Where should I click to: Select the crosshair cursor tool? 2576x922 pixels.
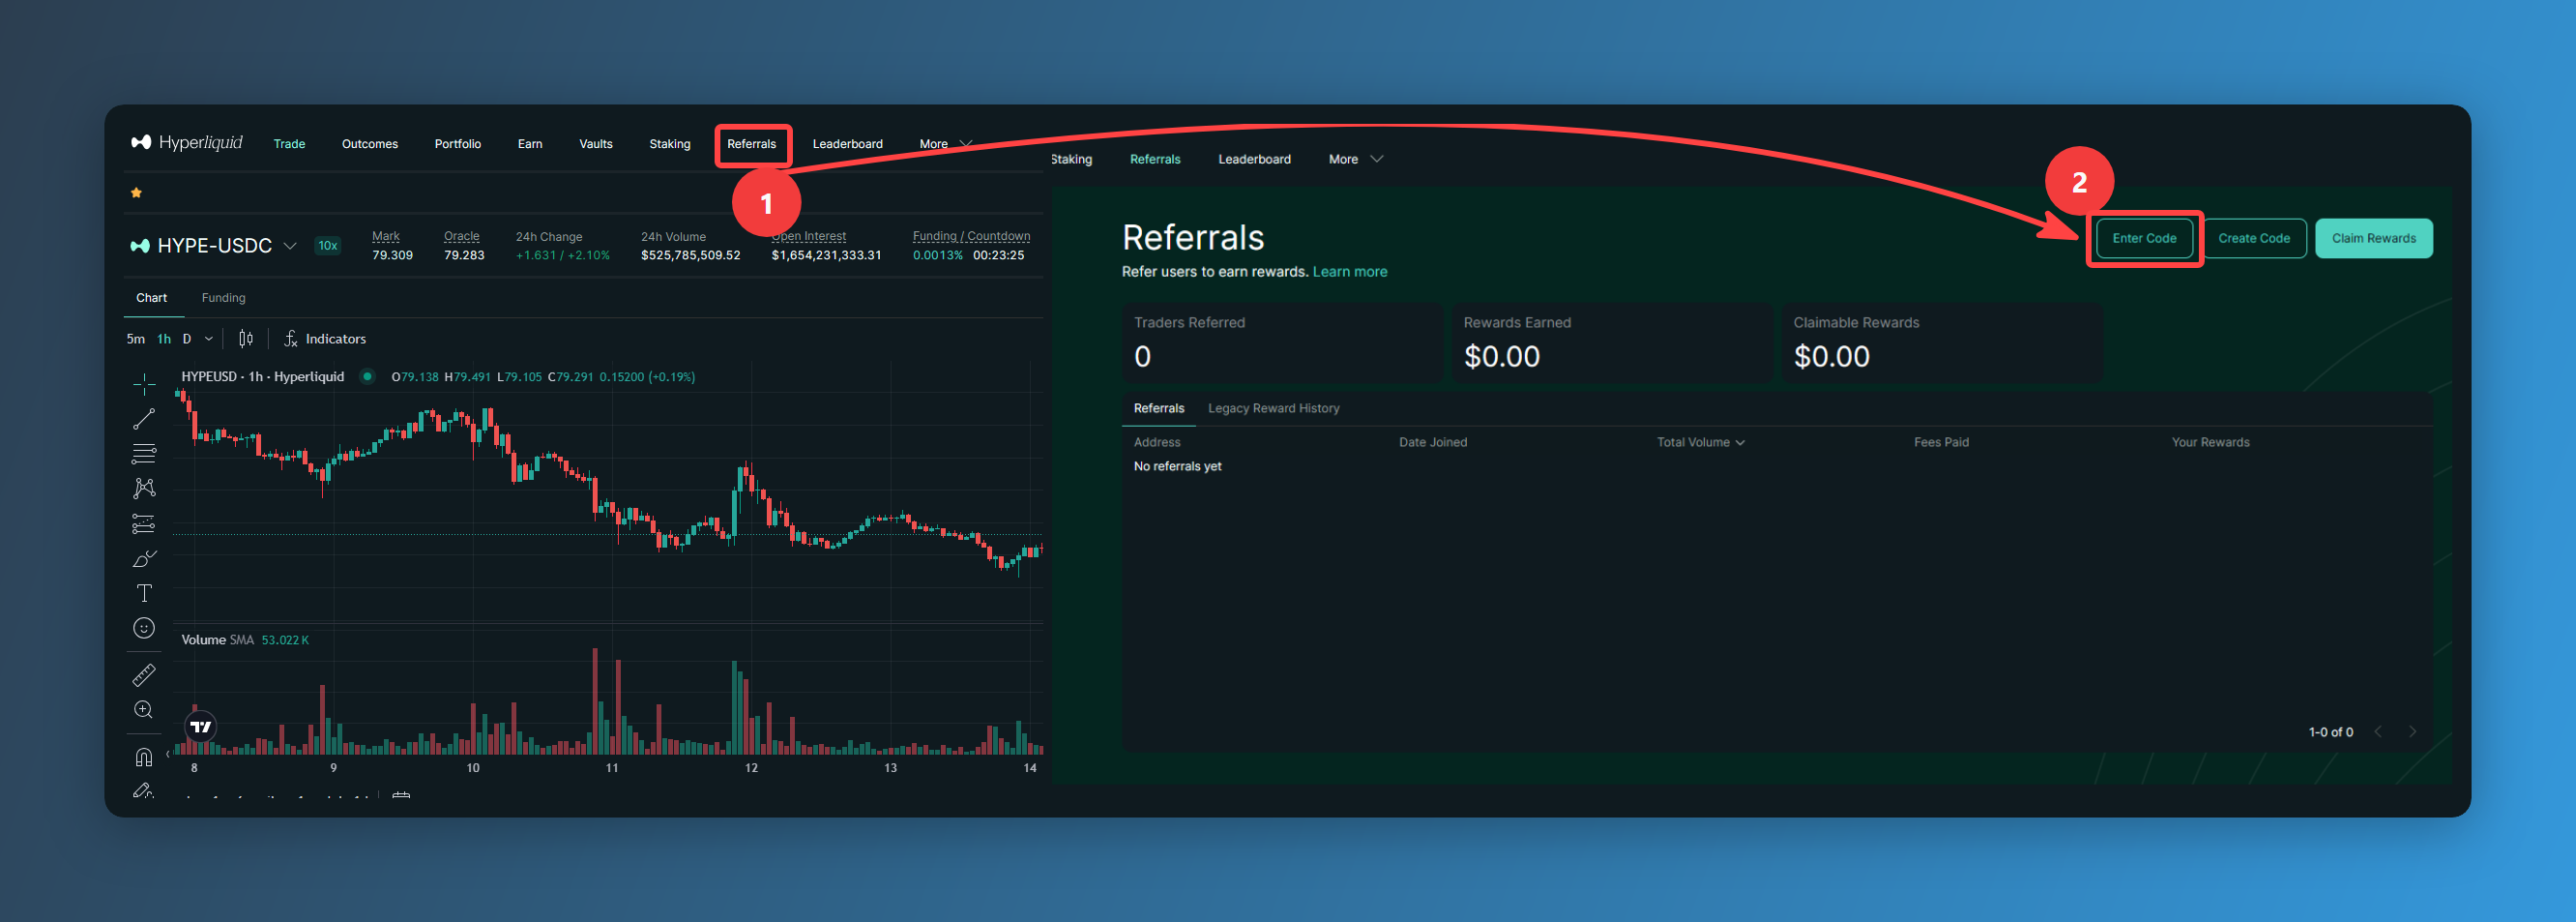point(144,384)
